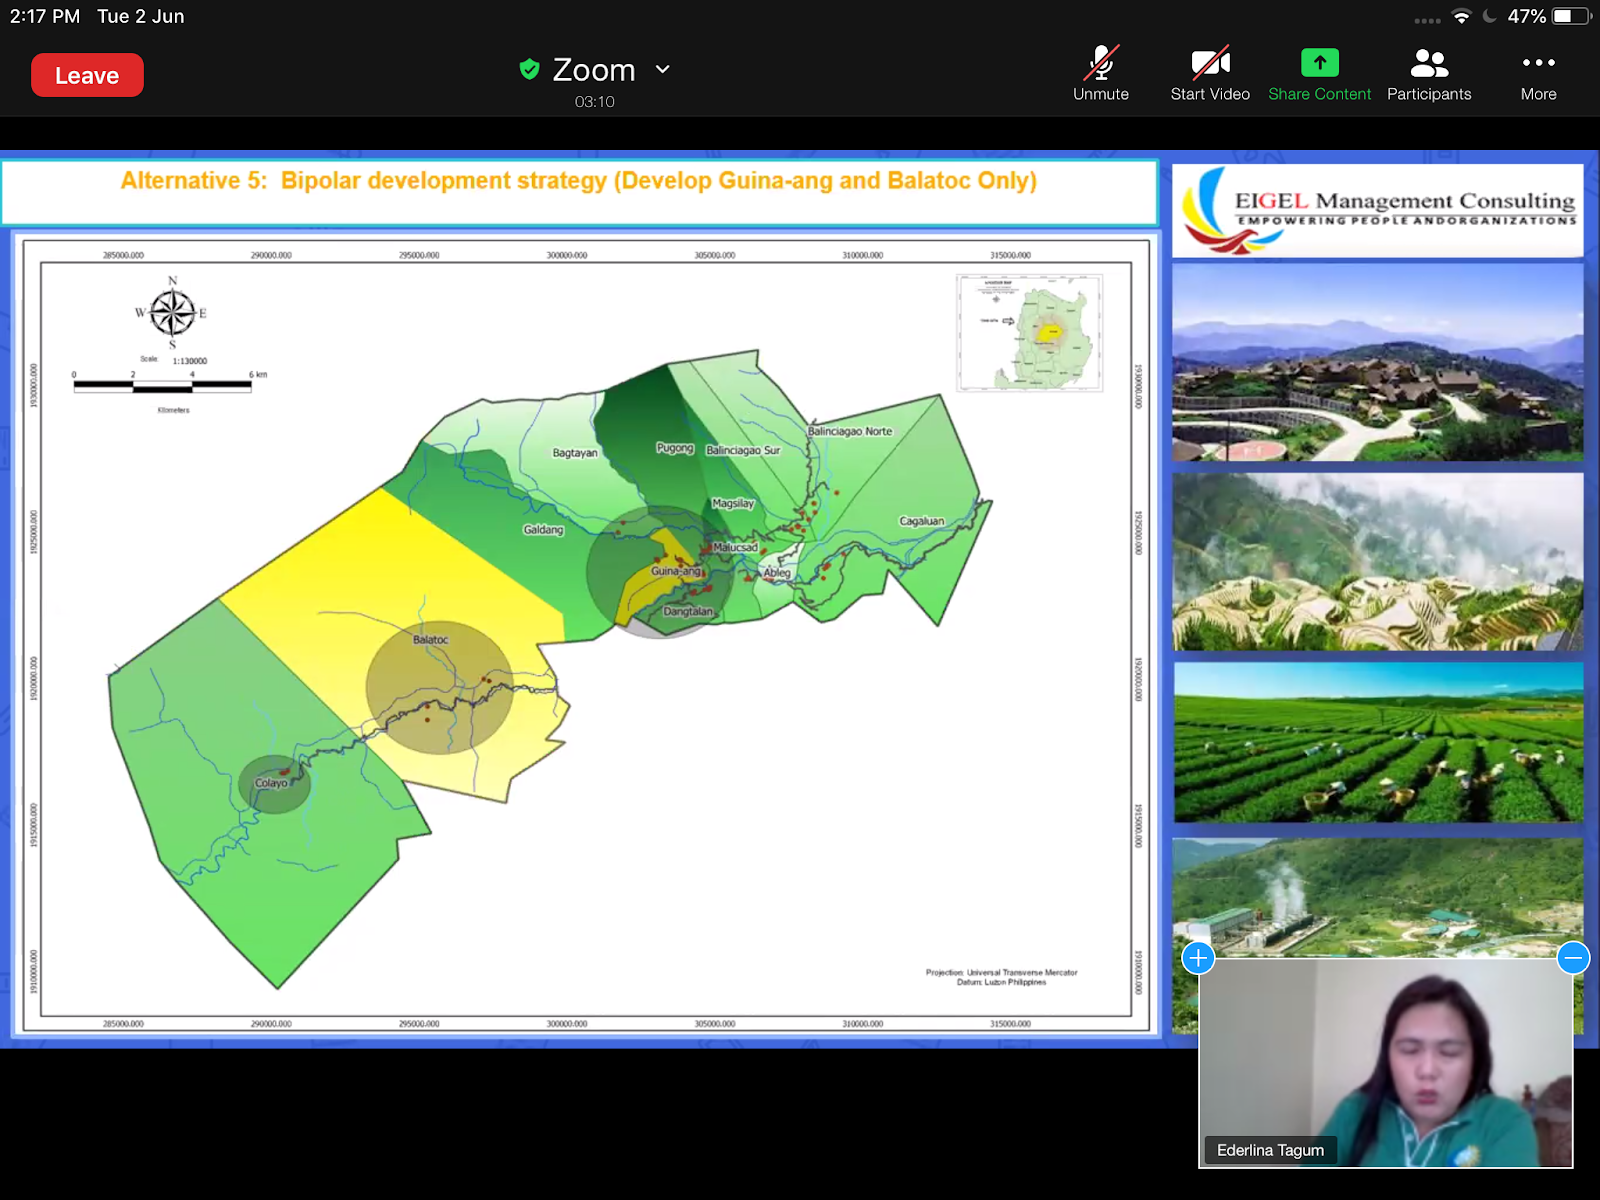Tap the battery indicator icon

[x=1571, y=17]
